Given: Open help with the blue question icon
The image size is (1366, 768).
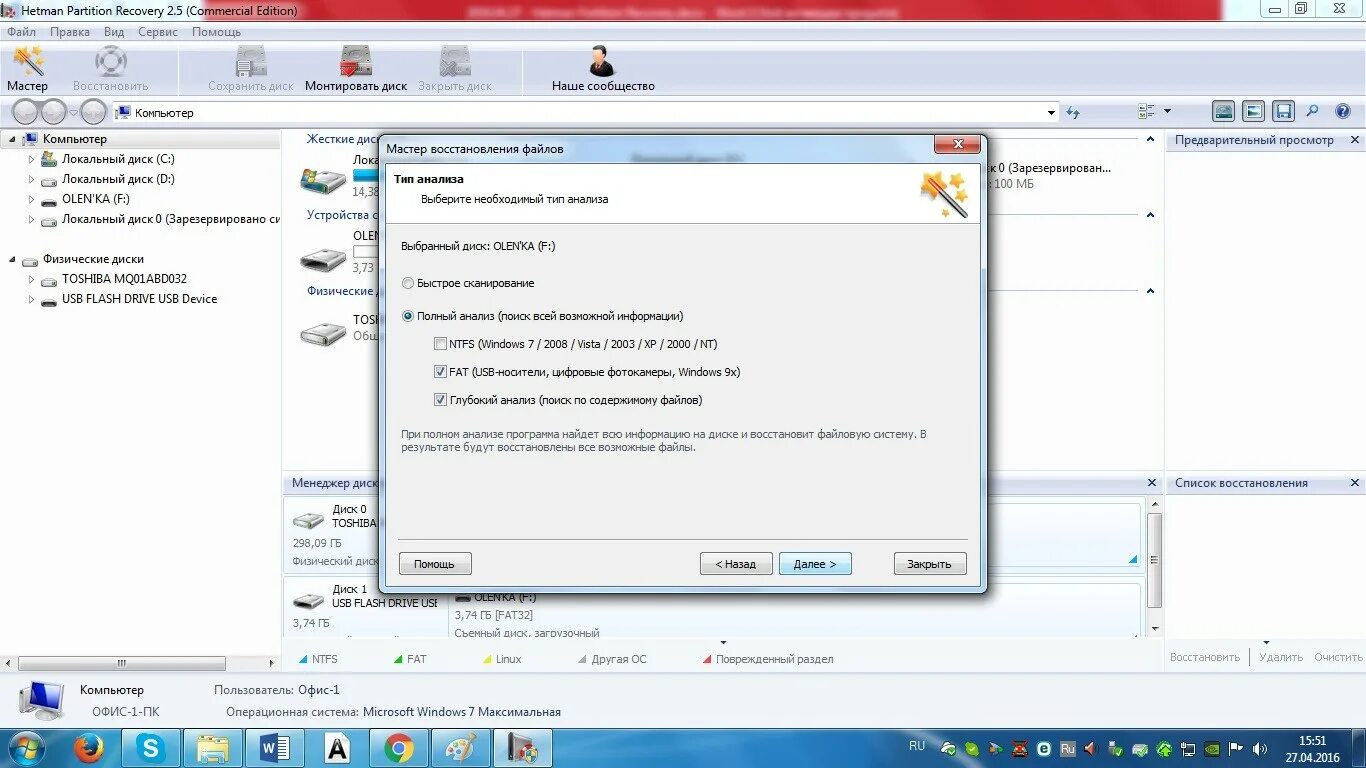Looking at the screenshot, I should click(1343, 112).
